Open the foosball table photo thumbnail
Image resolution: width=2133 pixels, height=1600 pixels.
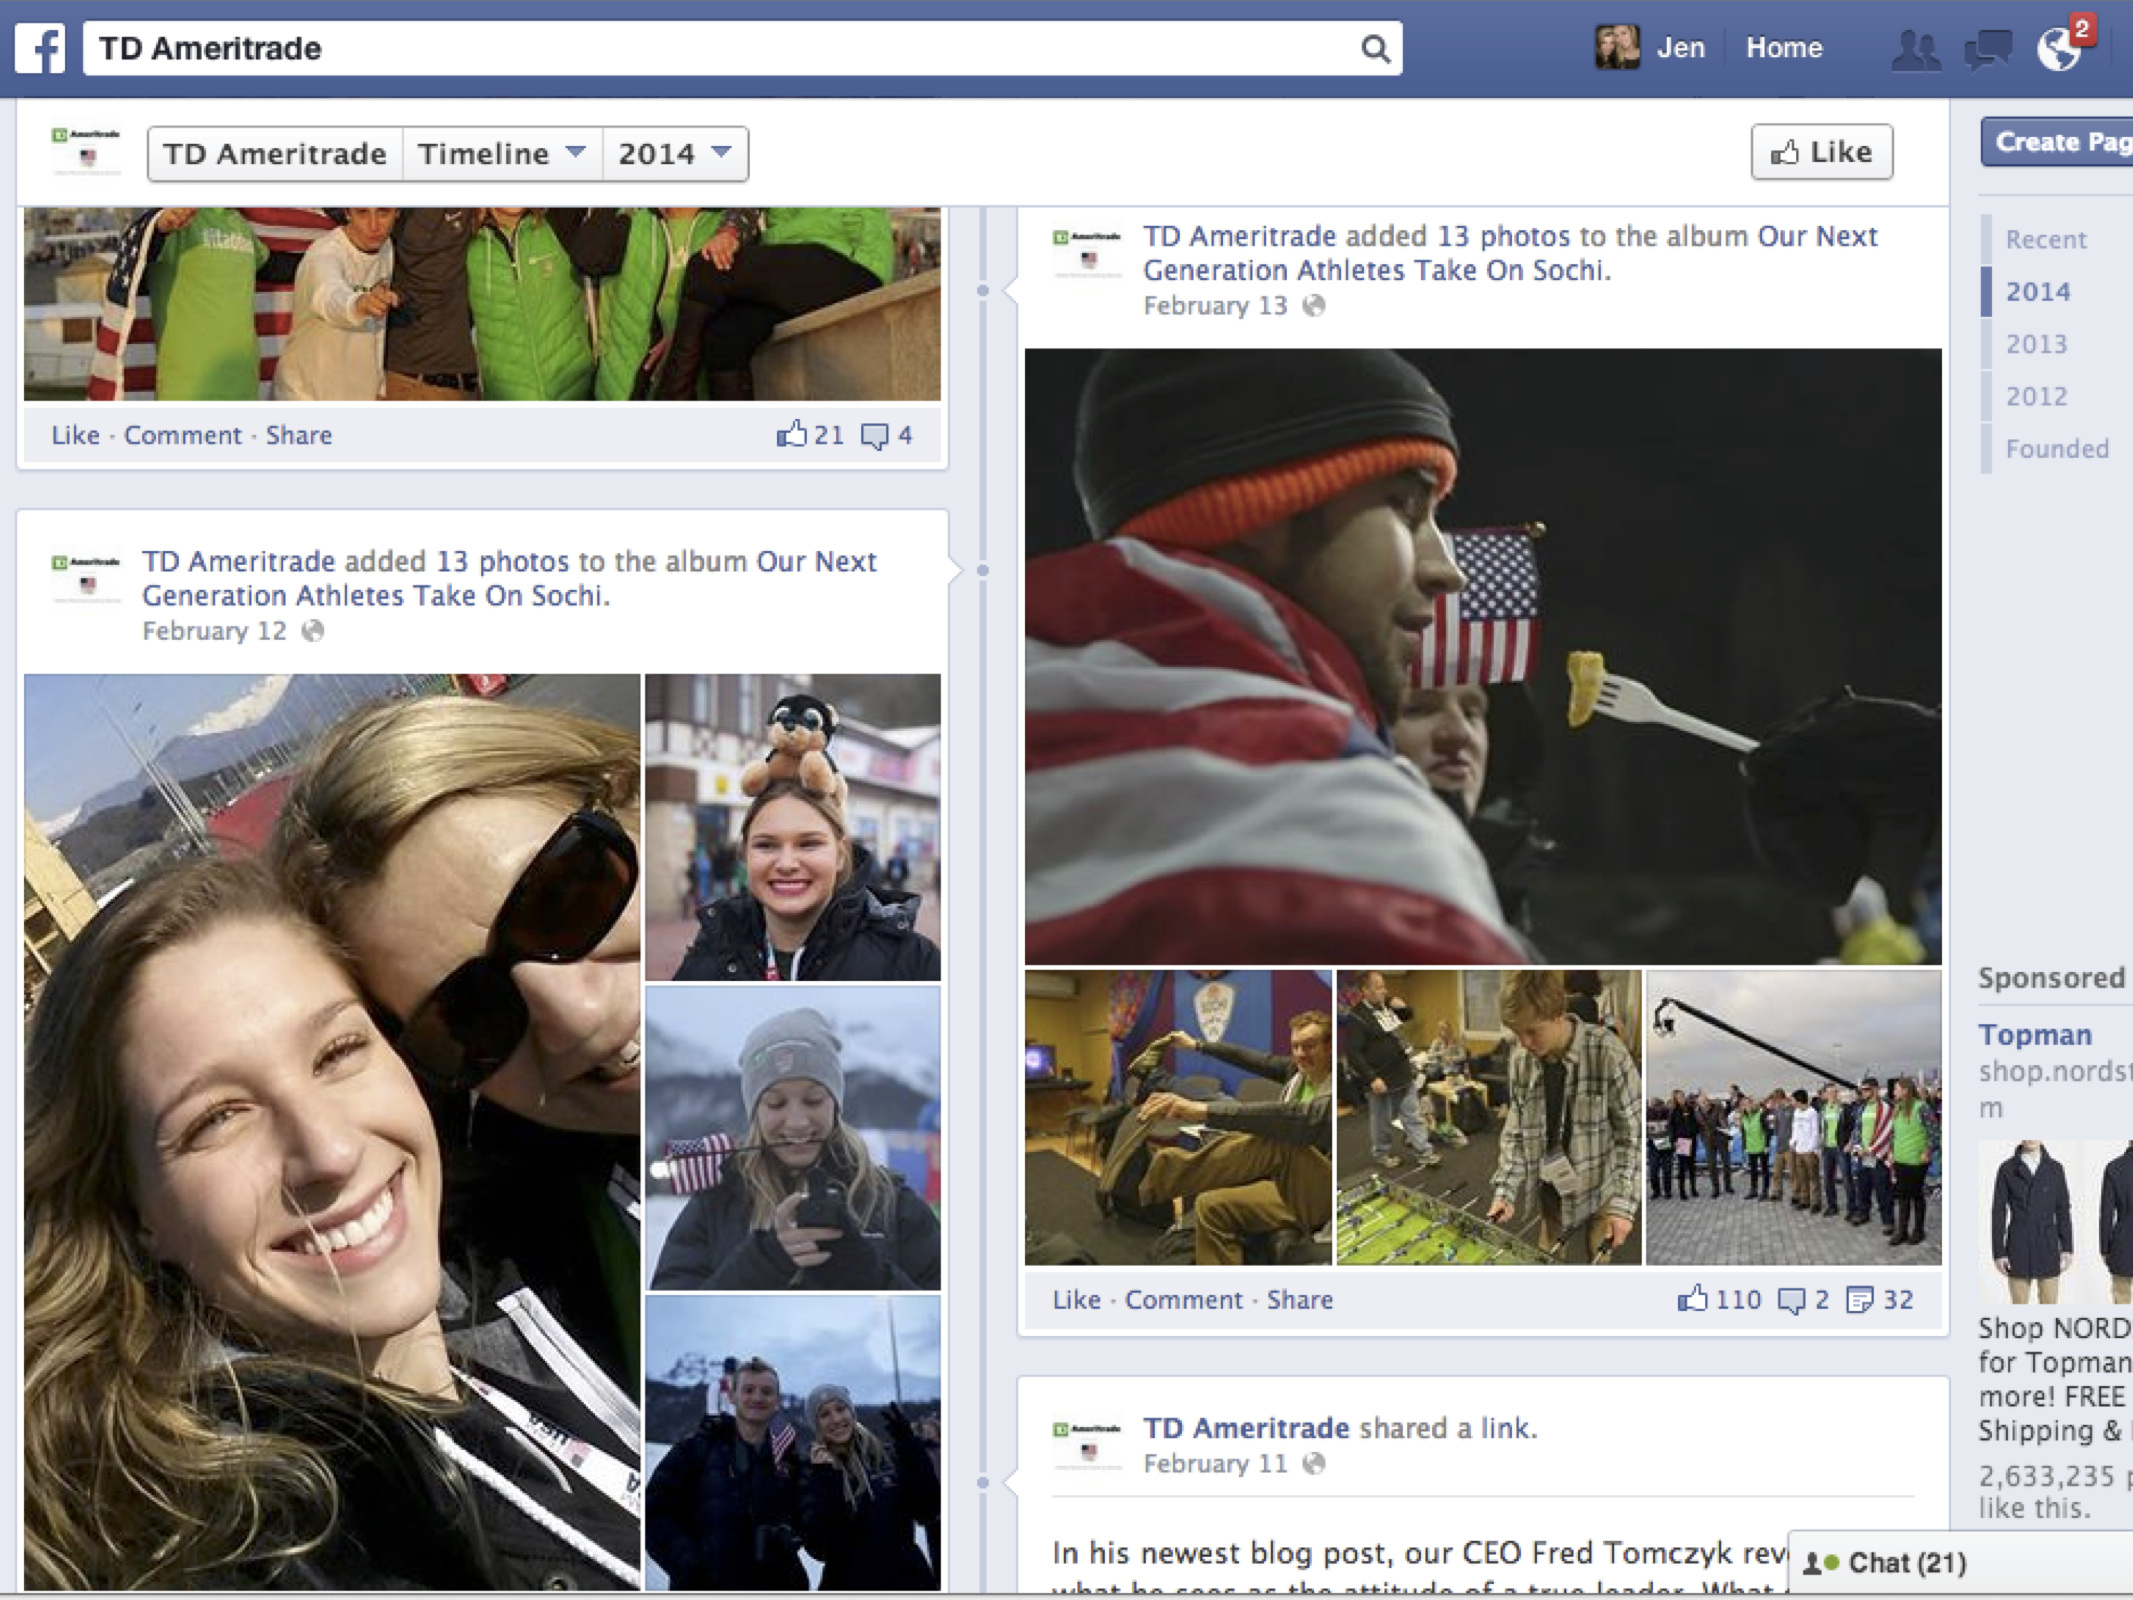pos(1488,1117)
